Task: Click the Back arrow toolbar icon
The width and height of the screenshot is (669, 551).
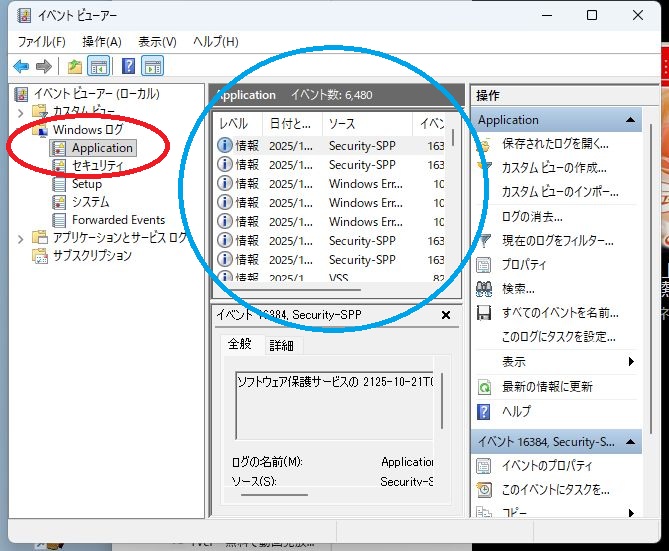Action: (x=21, y=67)
